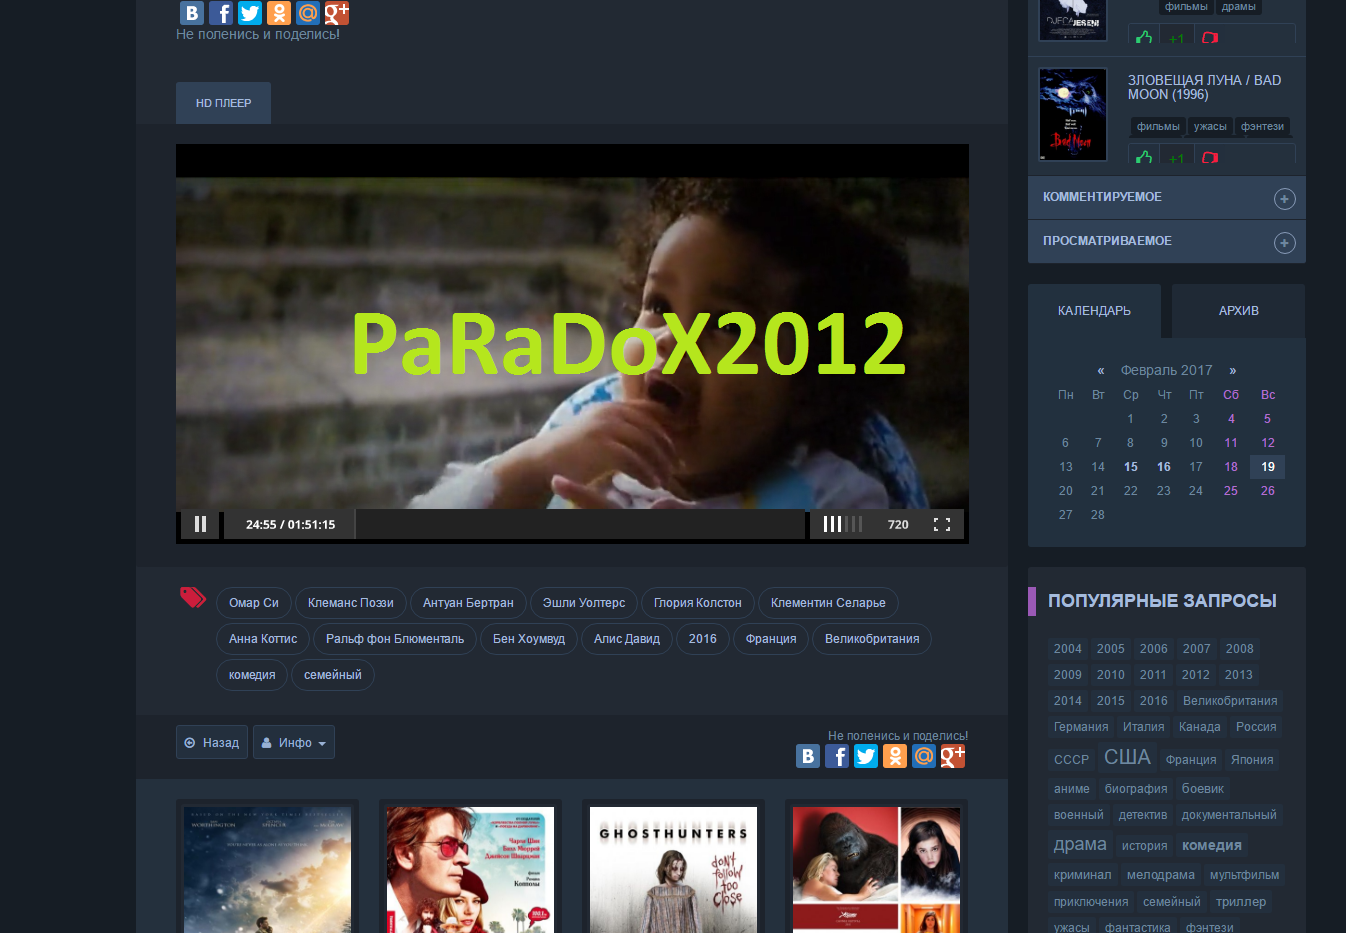Share via Mail.ru icon above the player
The height and width of the screenshot is (933, 1346).
308,13
